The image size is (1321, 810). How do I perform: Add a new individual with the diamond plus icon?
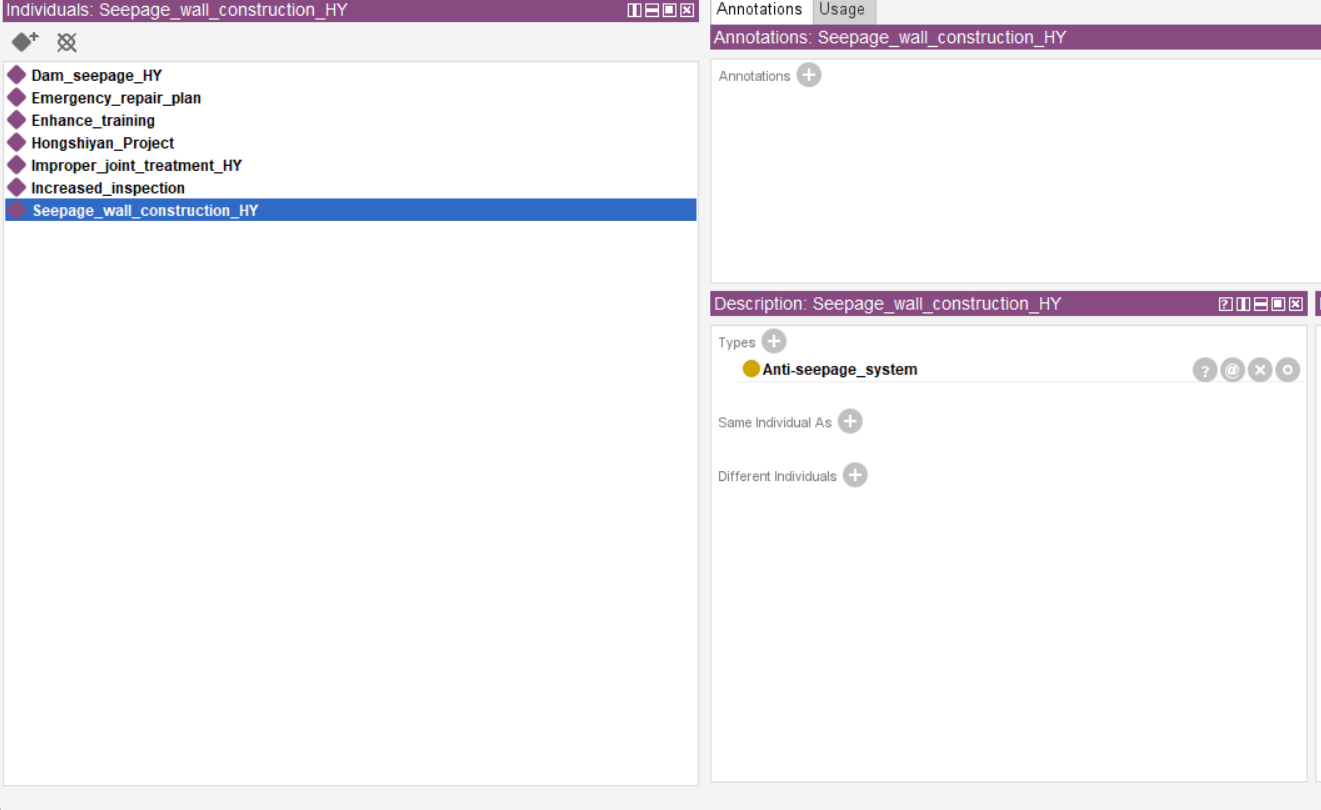coord(25,42)
